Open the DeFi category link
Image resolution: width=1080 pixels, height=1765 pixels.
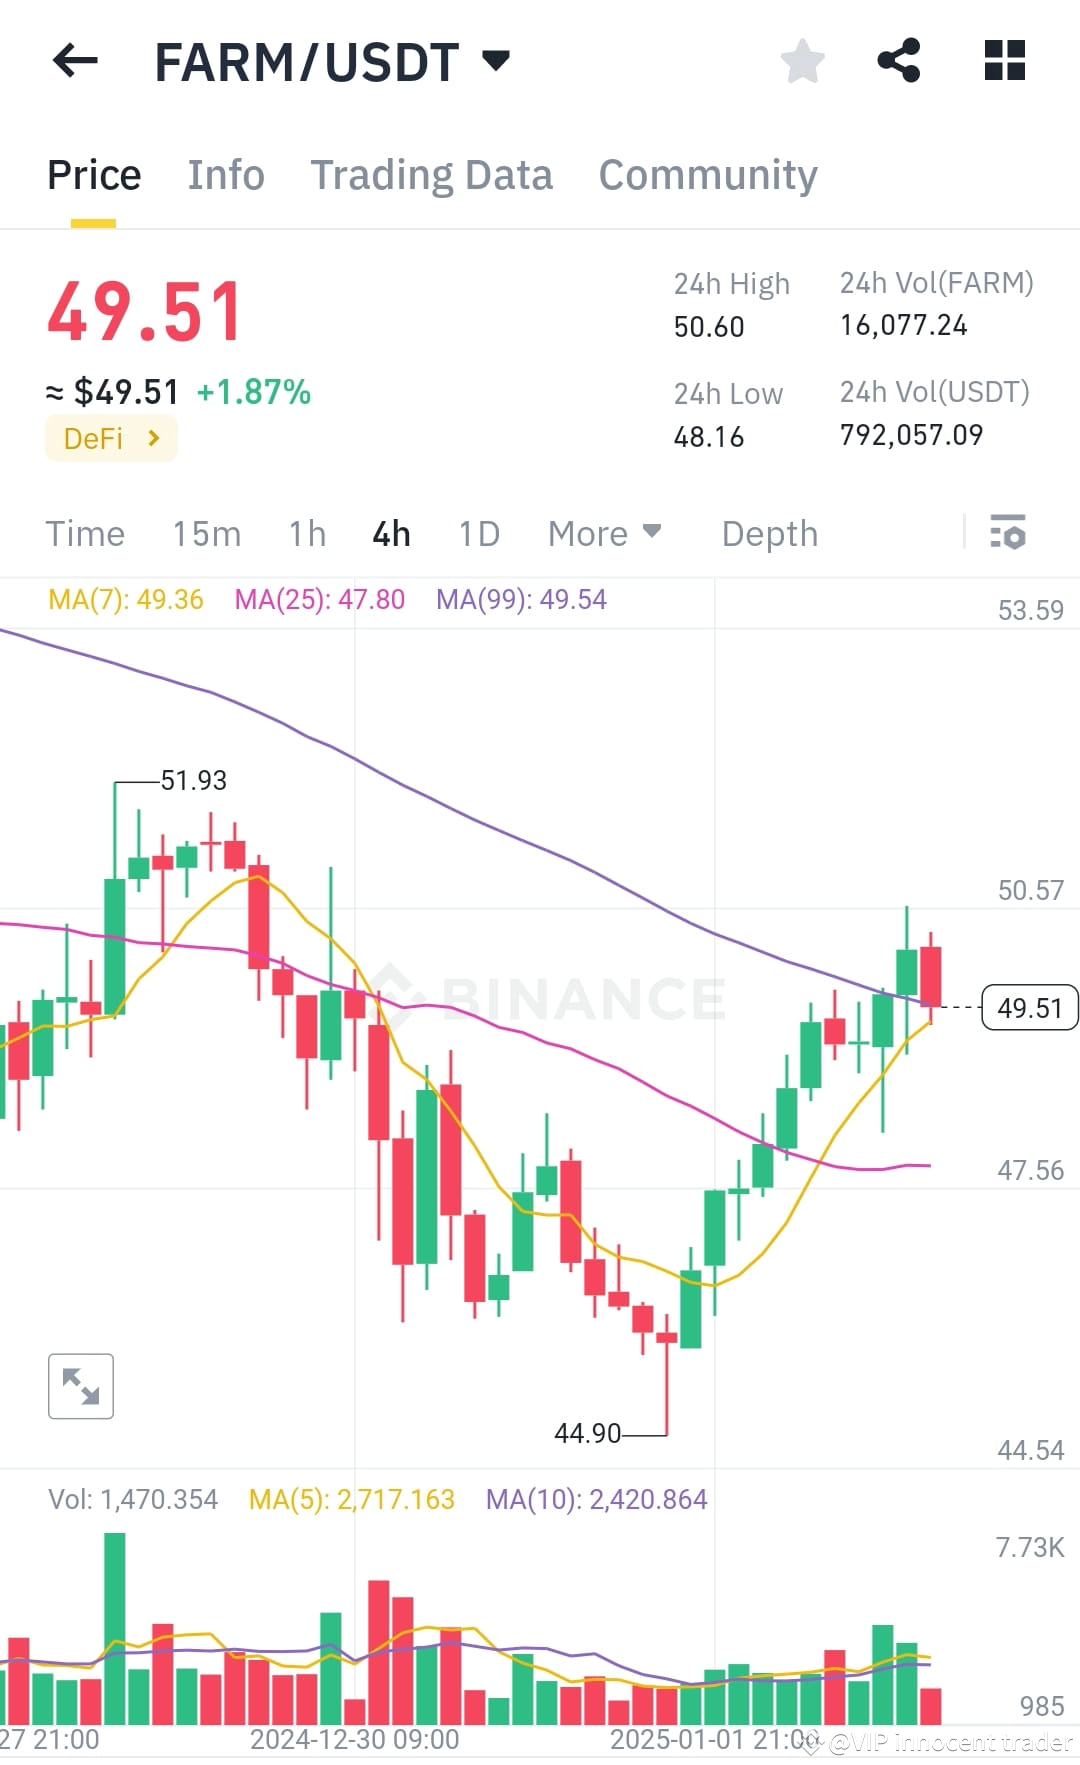click(110, 438)
